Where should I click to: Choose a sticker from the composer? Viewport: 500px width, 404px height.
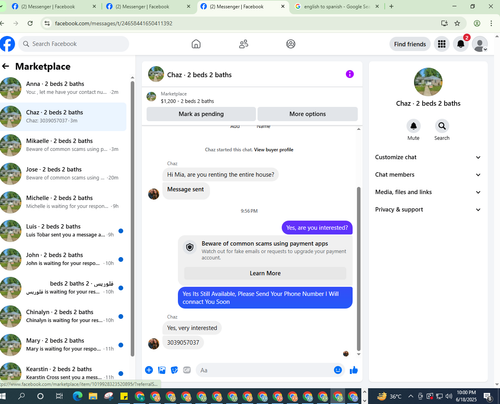(x=174, y=370)
